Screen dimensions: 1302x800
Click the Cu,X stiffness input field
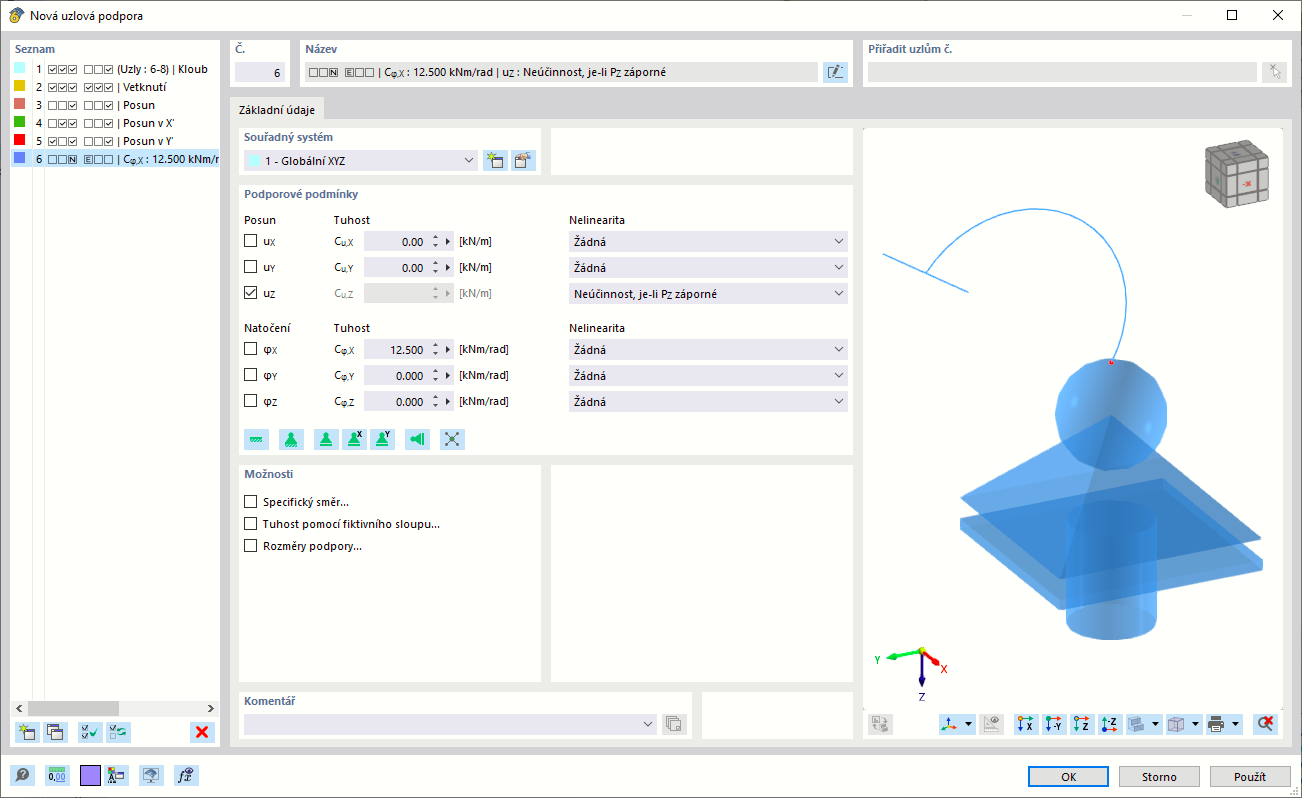click(396, 242)
